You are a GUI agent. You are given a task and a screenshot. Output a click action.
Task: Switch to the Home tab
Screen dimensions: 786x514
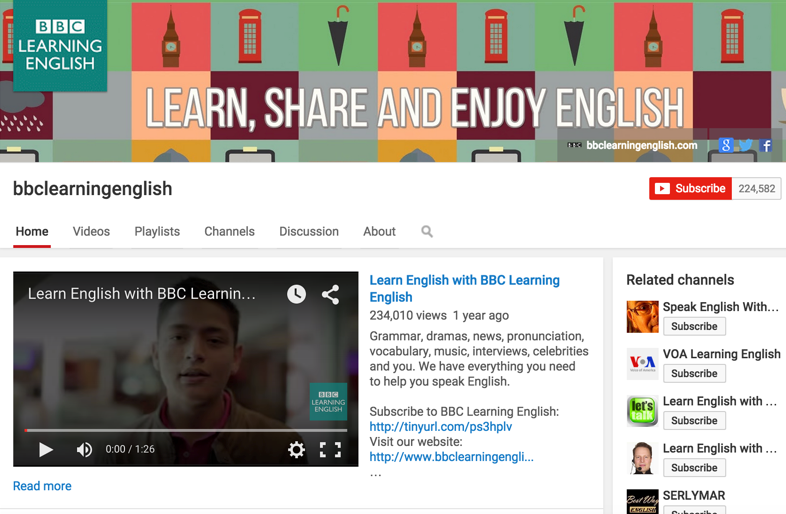pos(32,231)
